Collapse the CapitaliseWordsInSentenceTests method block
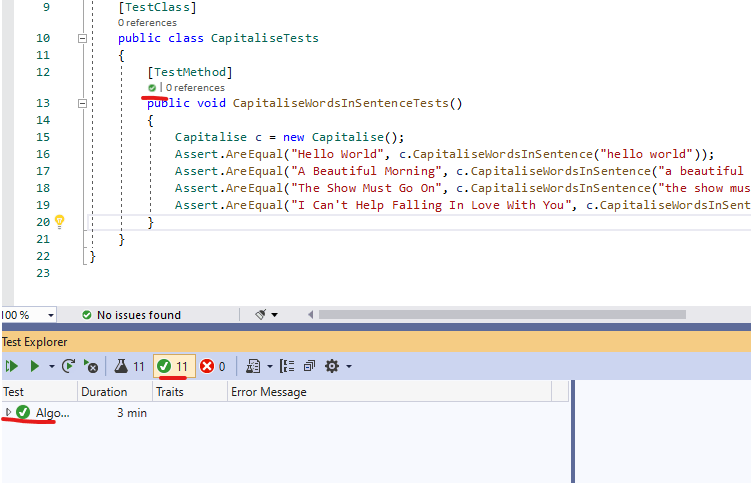 tap(82, 103)
